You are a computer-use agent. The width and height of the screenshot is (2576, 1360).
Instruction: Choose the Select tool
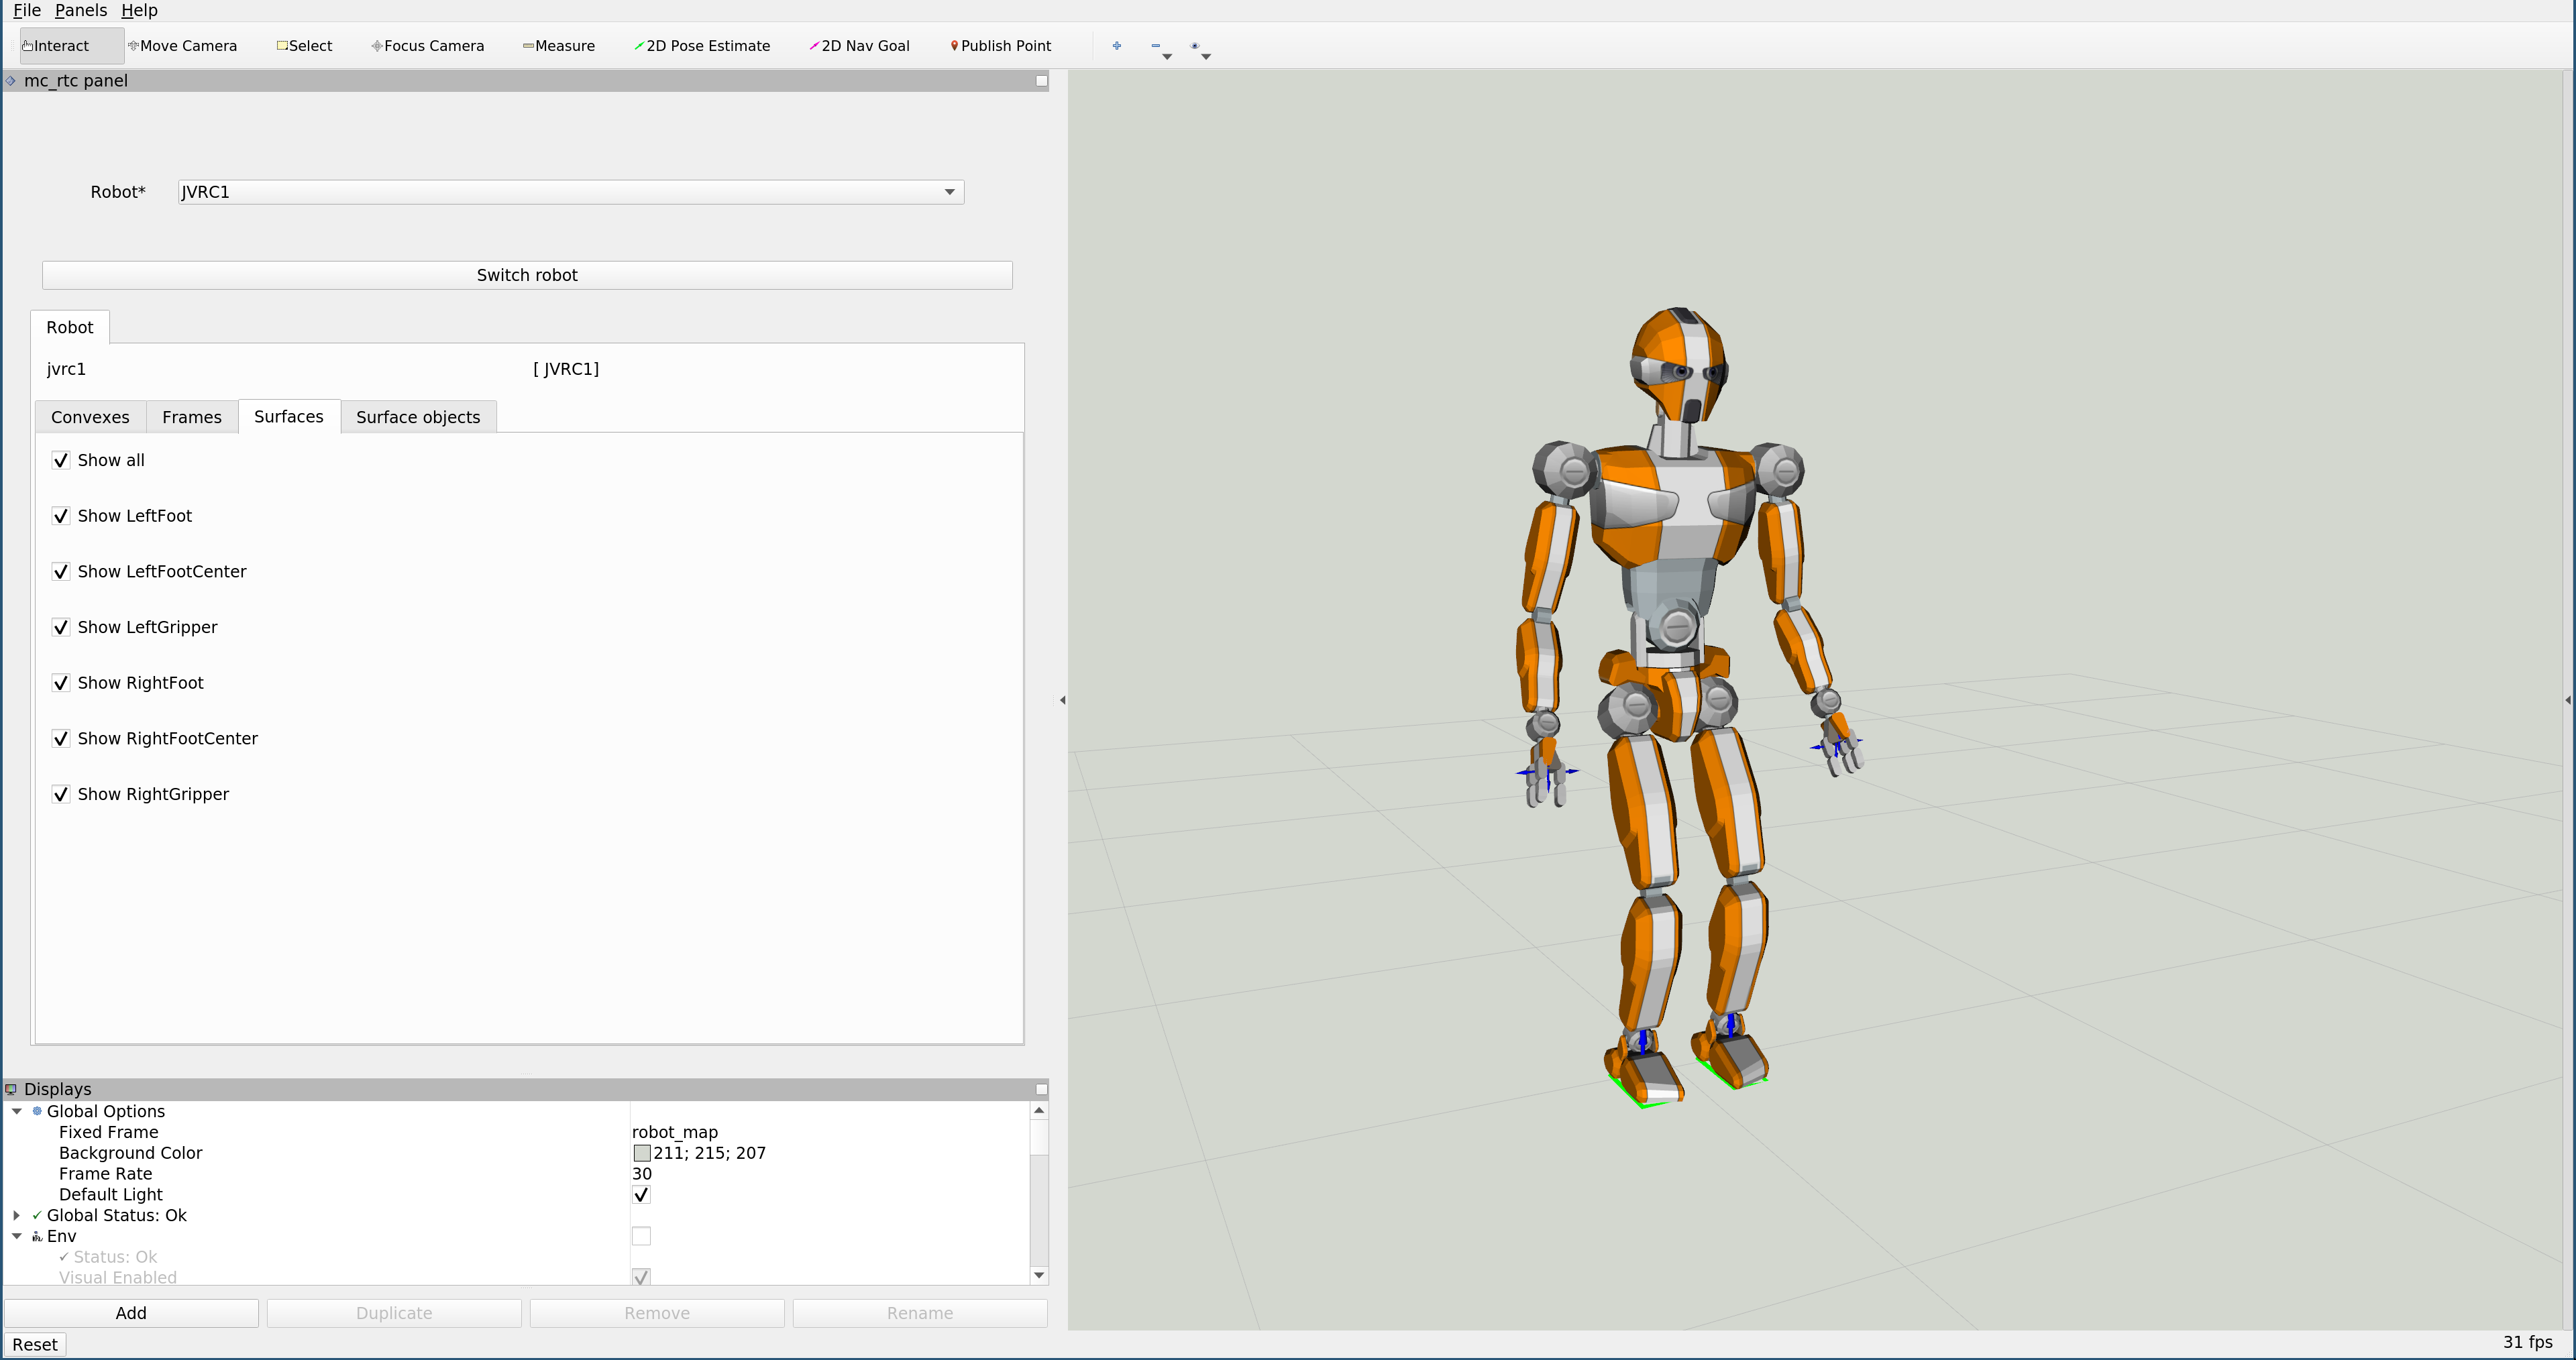pos(304,45)
